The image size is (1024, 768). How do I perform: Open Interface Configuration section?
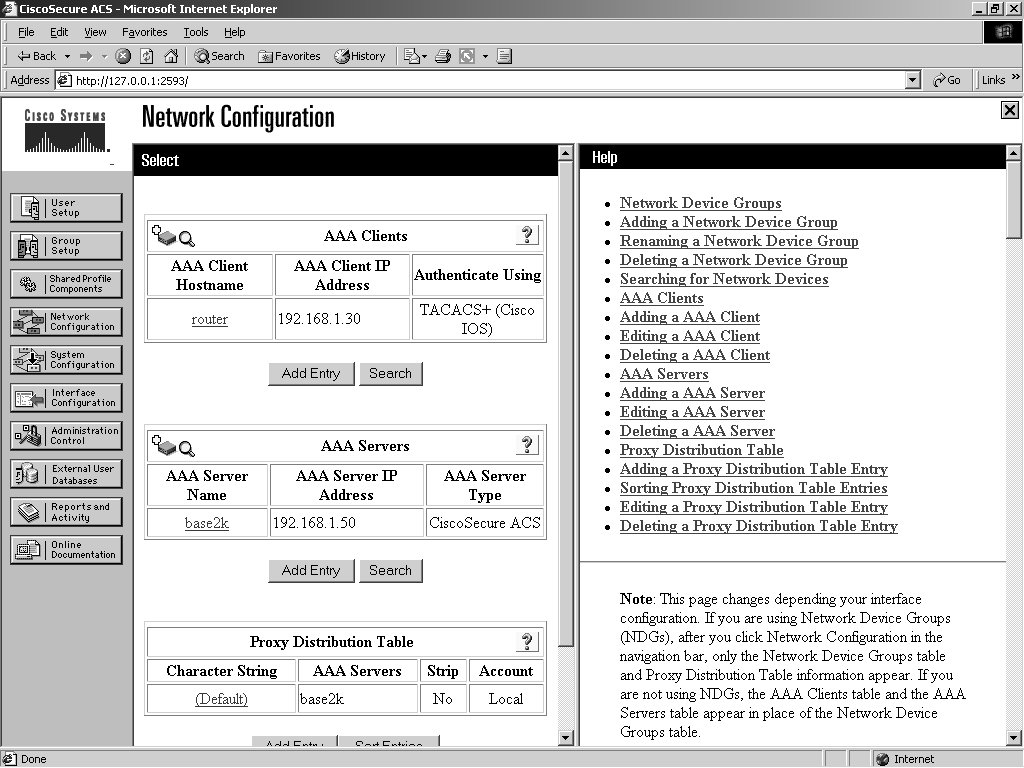point(66,398)
